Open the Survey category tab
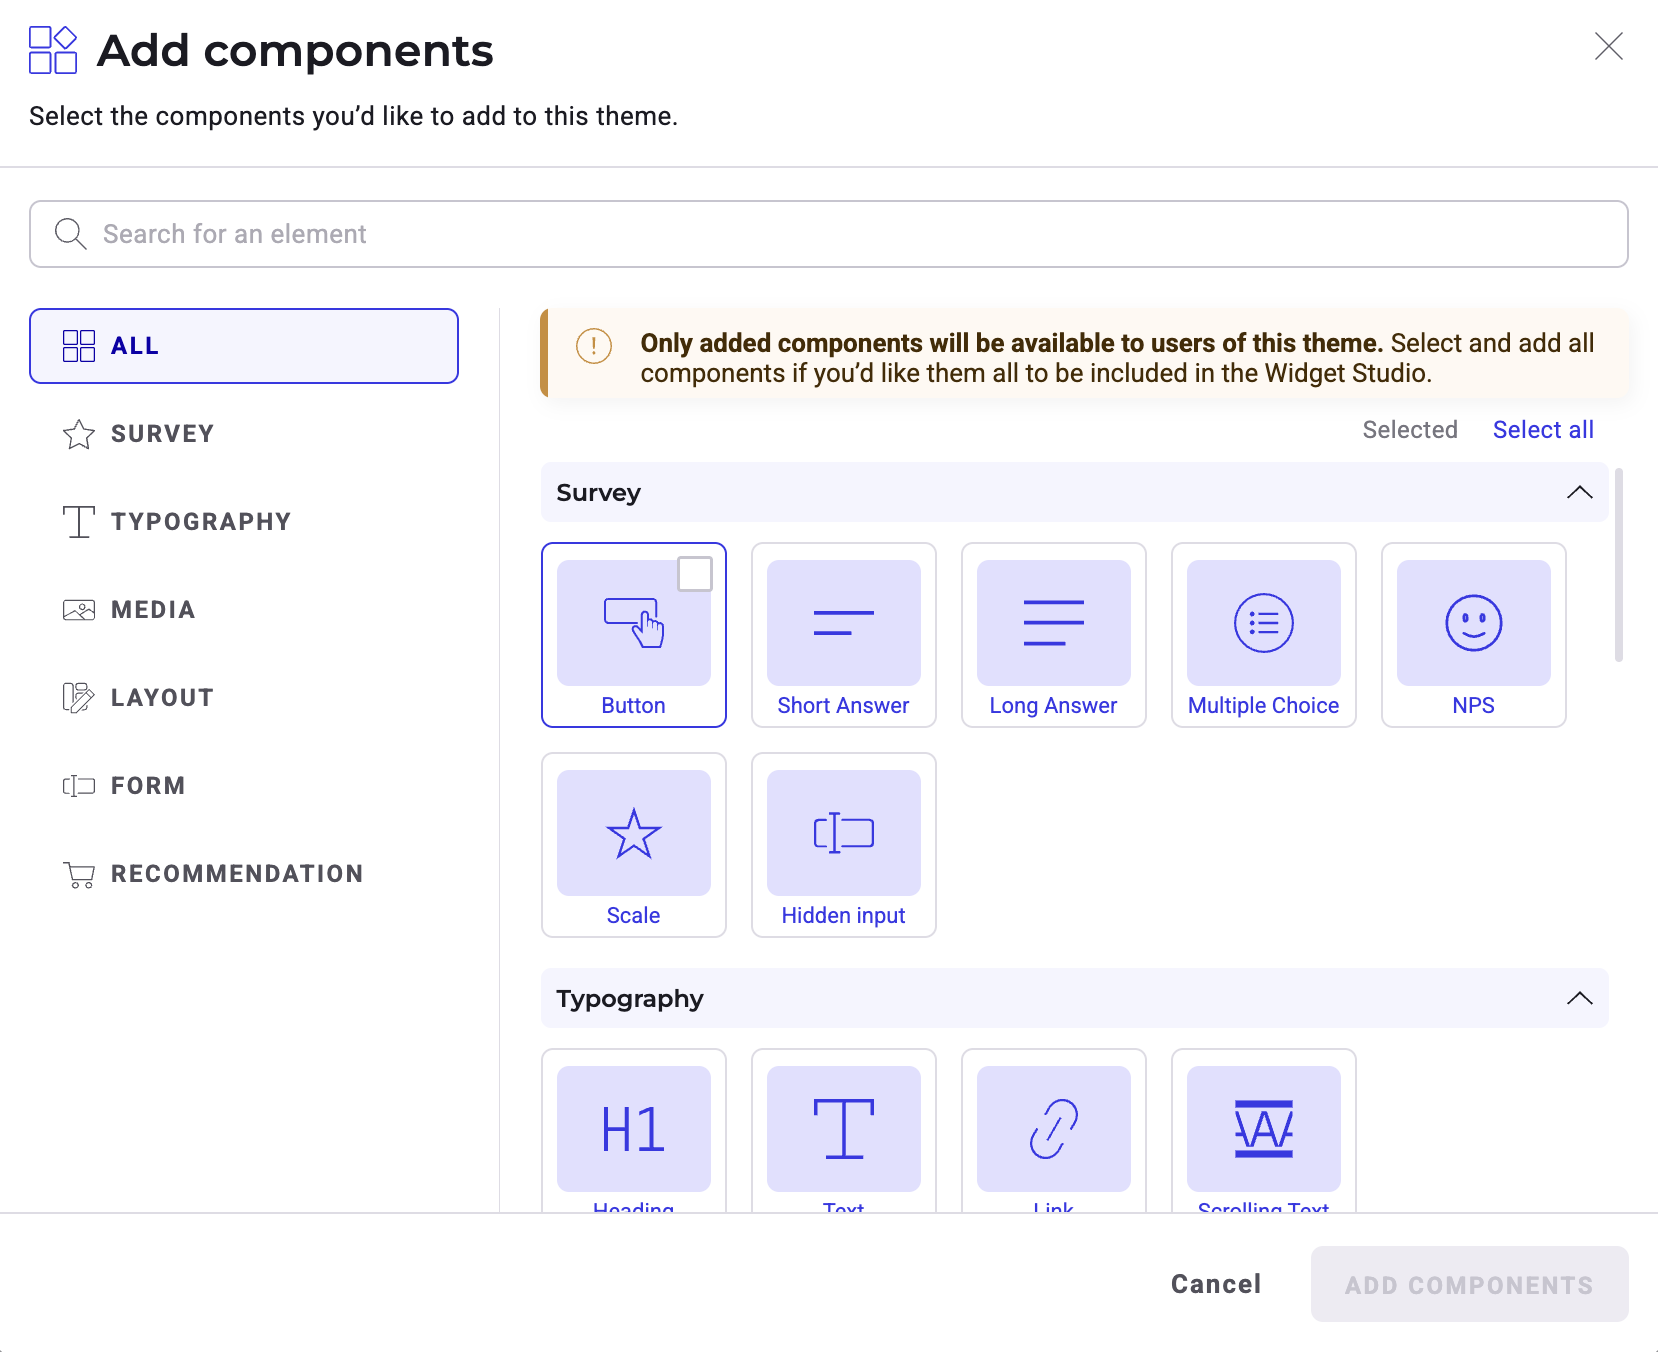 pyautogui.click(x=162, y=434)
